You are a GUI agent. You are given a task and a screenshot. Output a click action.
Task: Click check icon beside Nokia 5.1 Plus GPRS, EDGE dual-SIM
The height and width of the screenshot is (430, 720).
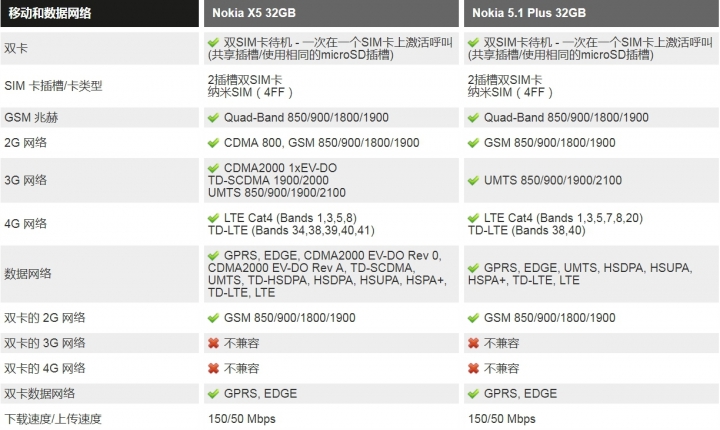click(473, 394)
